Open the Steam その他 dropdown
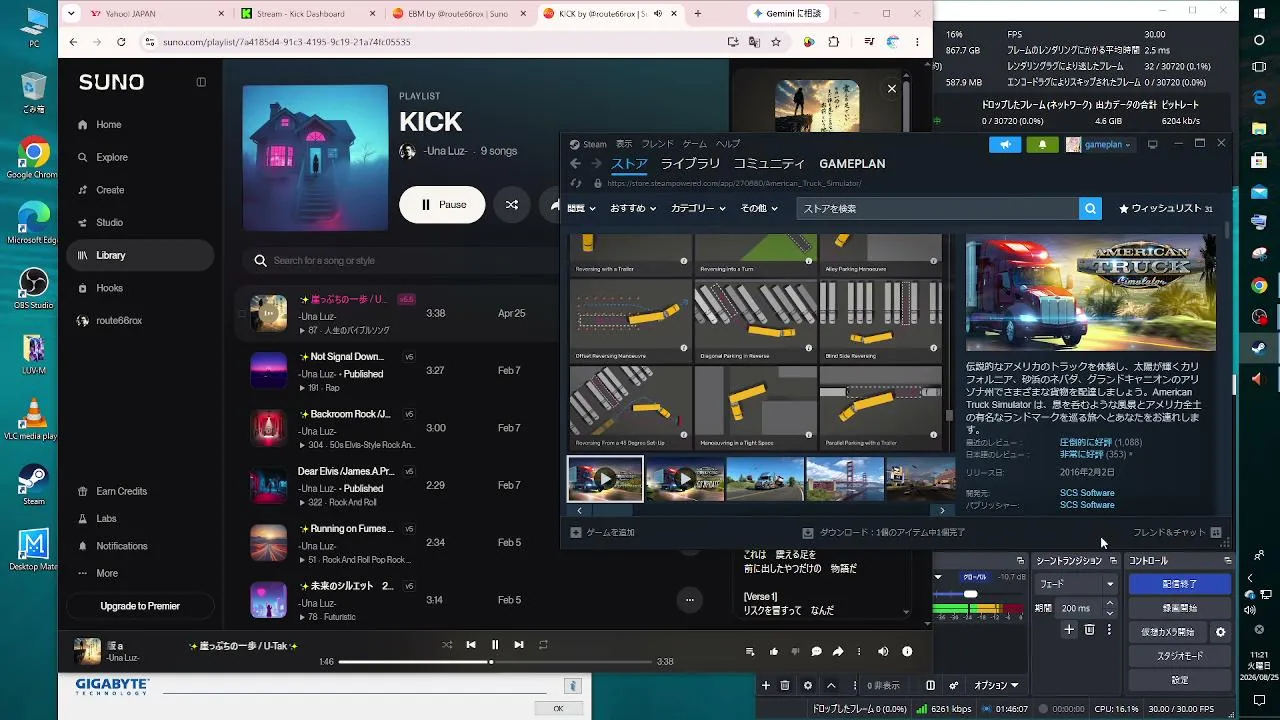This screenshot has width=1280, height=720. pyautogui.click(x=759, y=208)
